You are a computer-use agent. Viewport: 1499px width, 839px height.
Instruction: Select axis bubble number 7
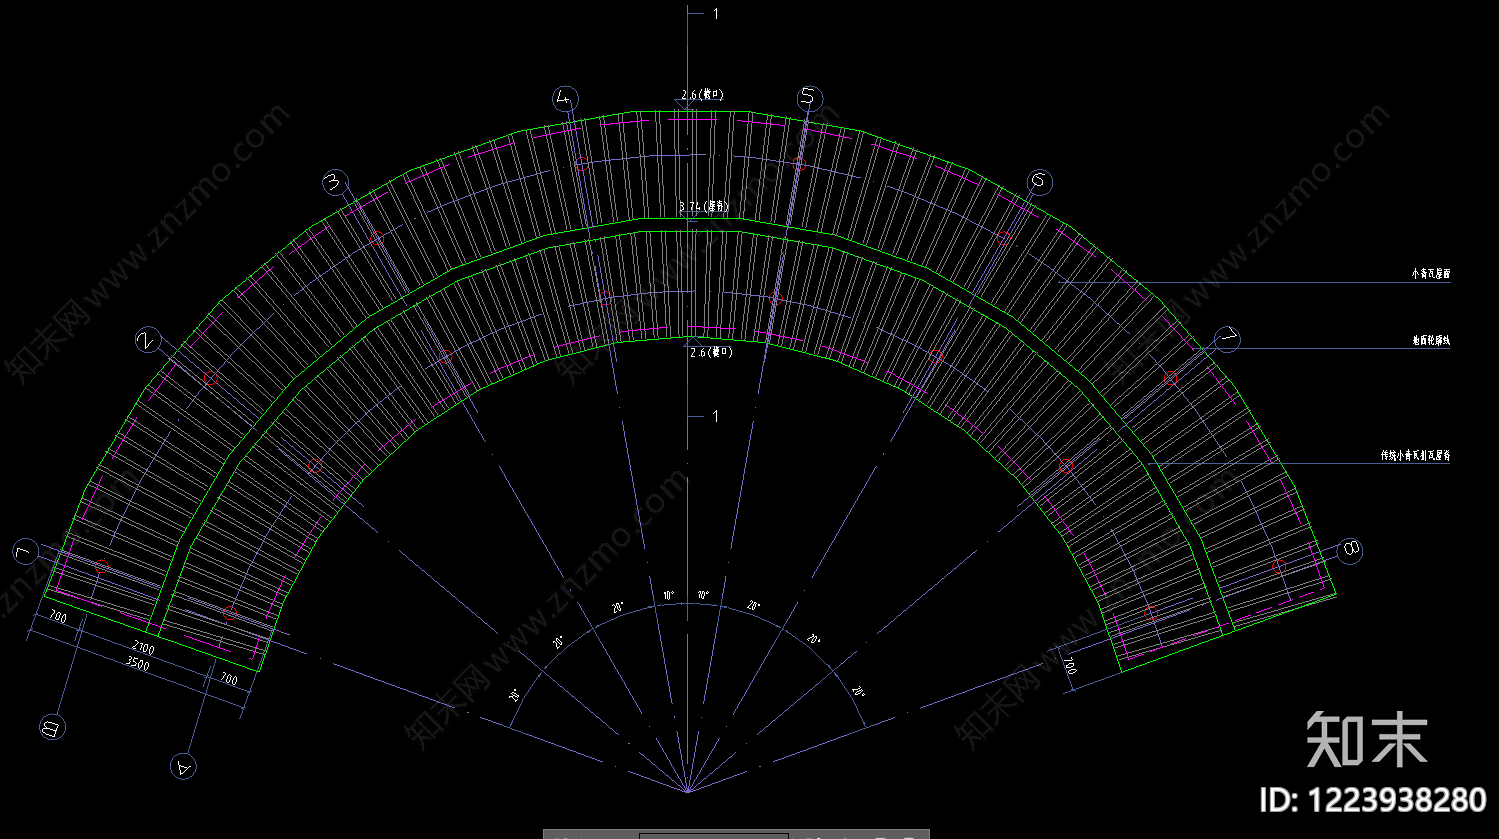pyautogui.click(x=1227, y=339)
